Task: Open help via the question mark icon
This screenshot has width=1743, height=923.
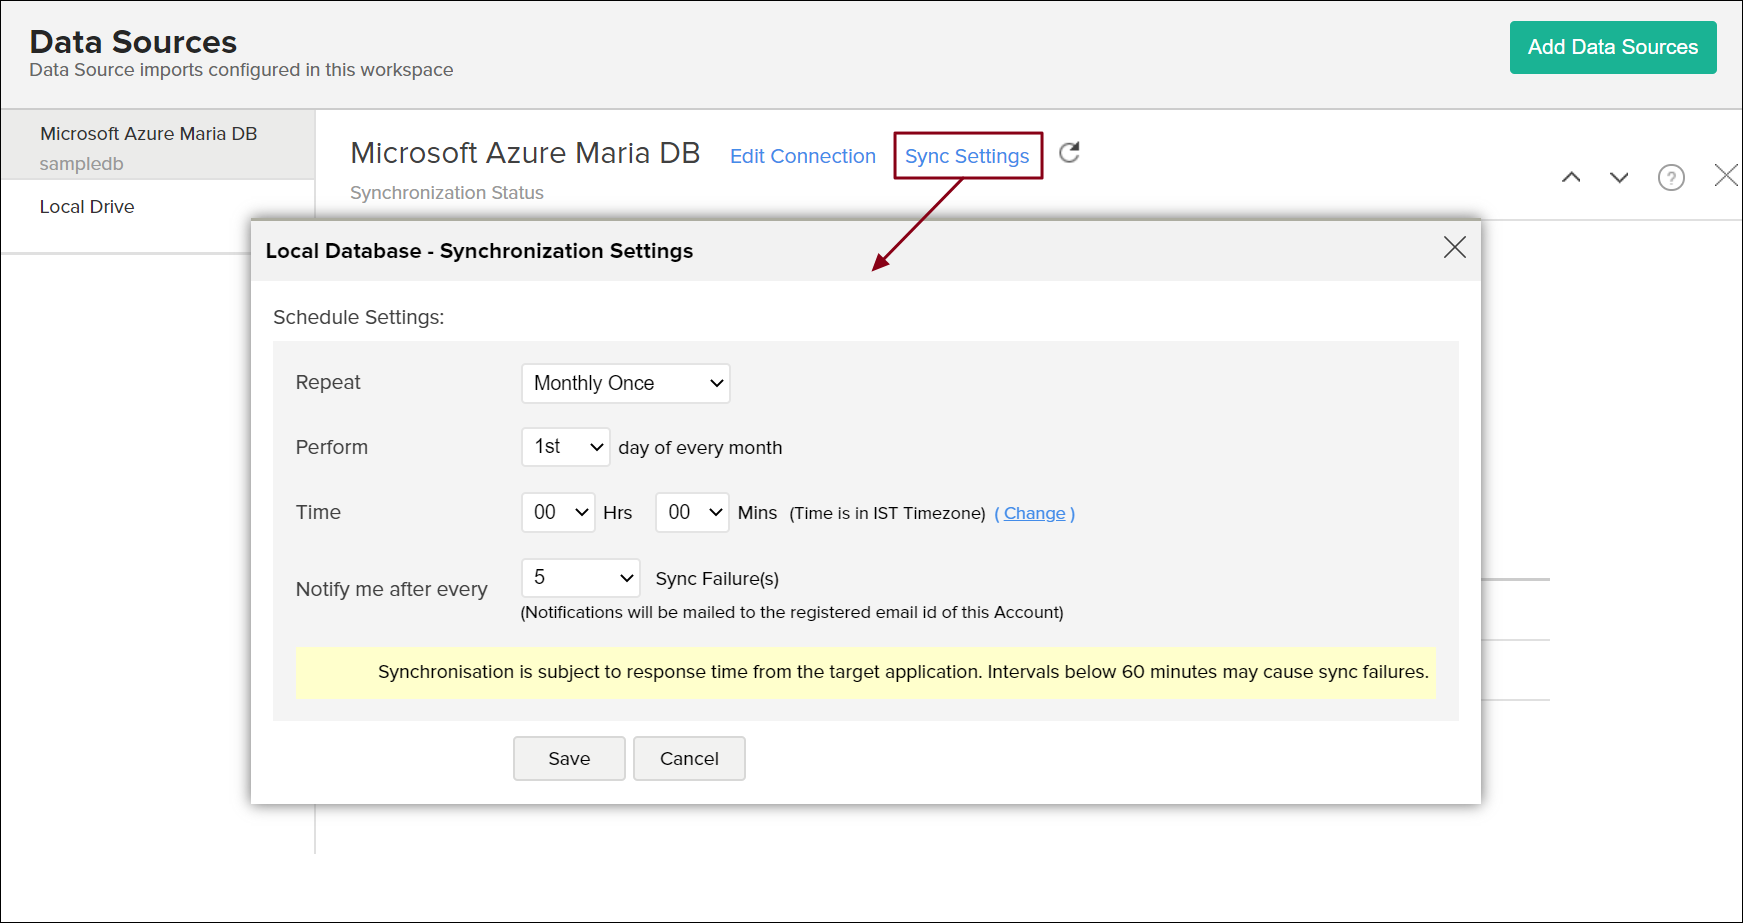Action: [1671, 177]
